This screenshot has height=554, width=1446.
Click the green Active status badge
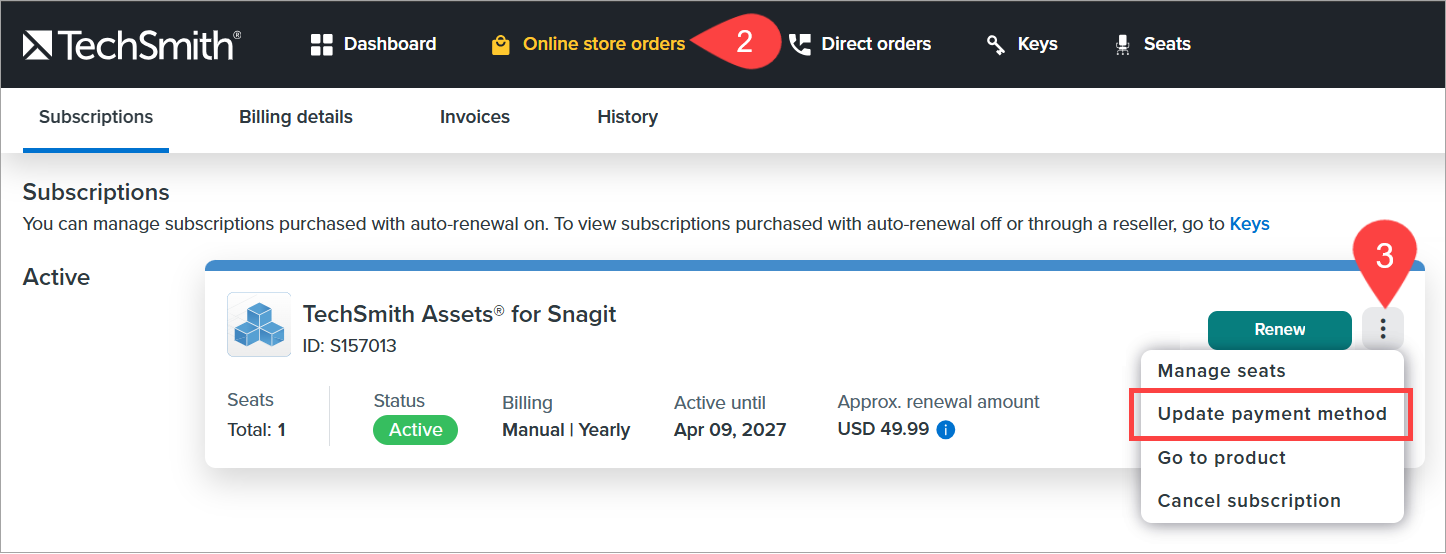click(415, 430)
